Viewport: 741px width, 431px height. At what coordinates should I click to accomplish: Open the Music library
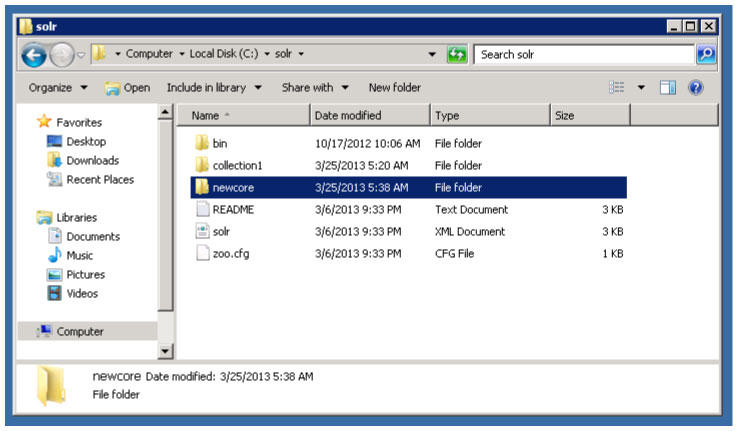pyautogui.click(x=79, y=256)
